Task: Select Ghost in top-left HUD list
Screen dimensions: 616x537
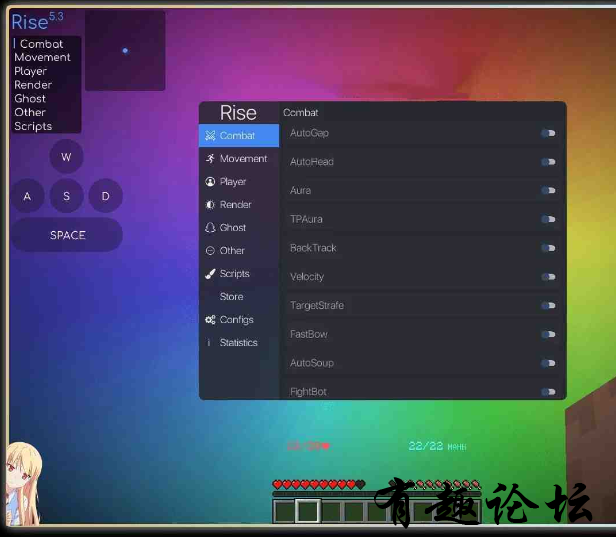Action: (30, 99)
